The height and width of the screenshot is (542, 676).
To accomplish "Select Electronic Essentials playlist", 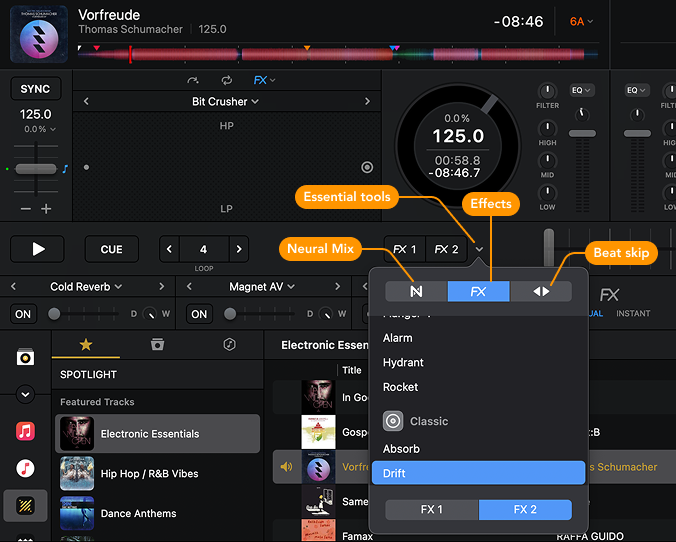I will click(158, 434).
